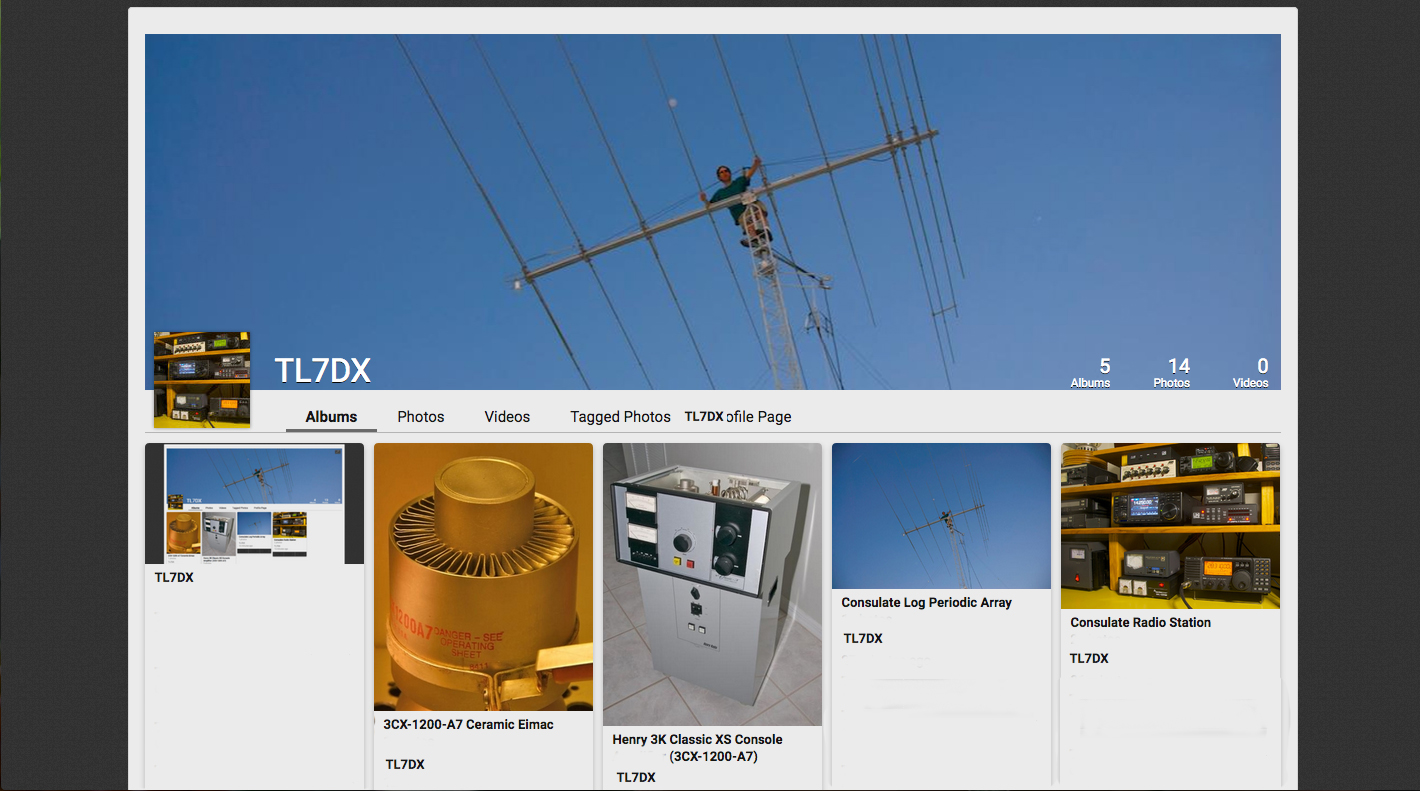
Task: Open the radio station shelf album thumbnail
Action: 1170,526
